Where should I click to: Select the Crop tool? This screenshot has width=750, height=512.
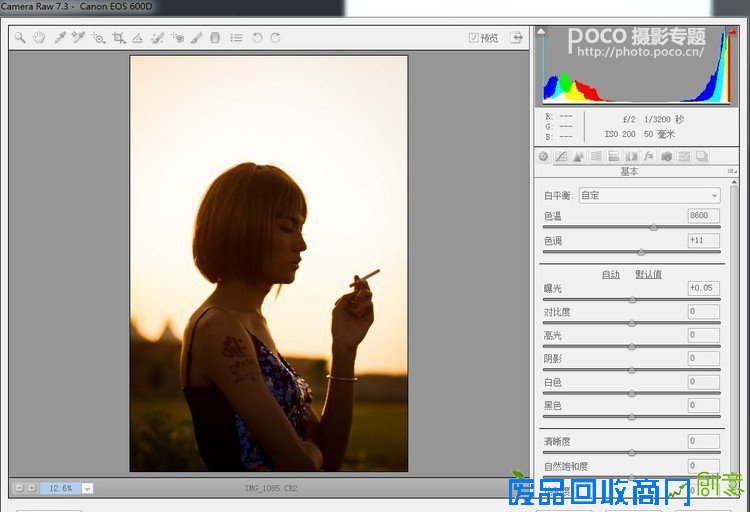119,38
